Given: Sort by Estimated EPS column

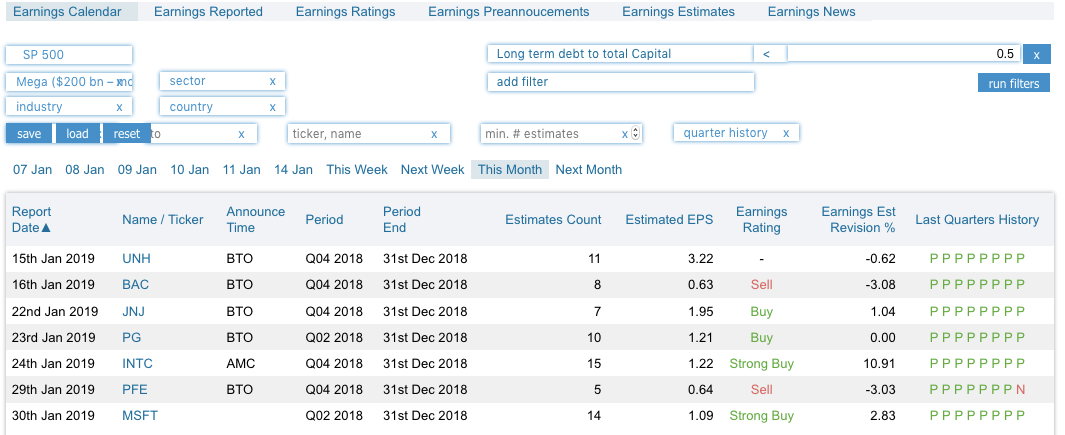Looking at the screenshot, I should [x=669, y=220].
